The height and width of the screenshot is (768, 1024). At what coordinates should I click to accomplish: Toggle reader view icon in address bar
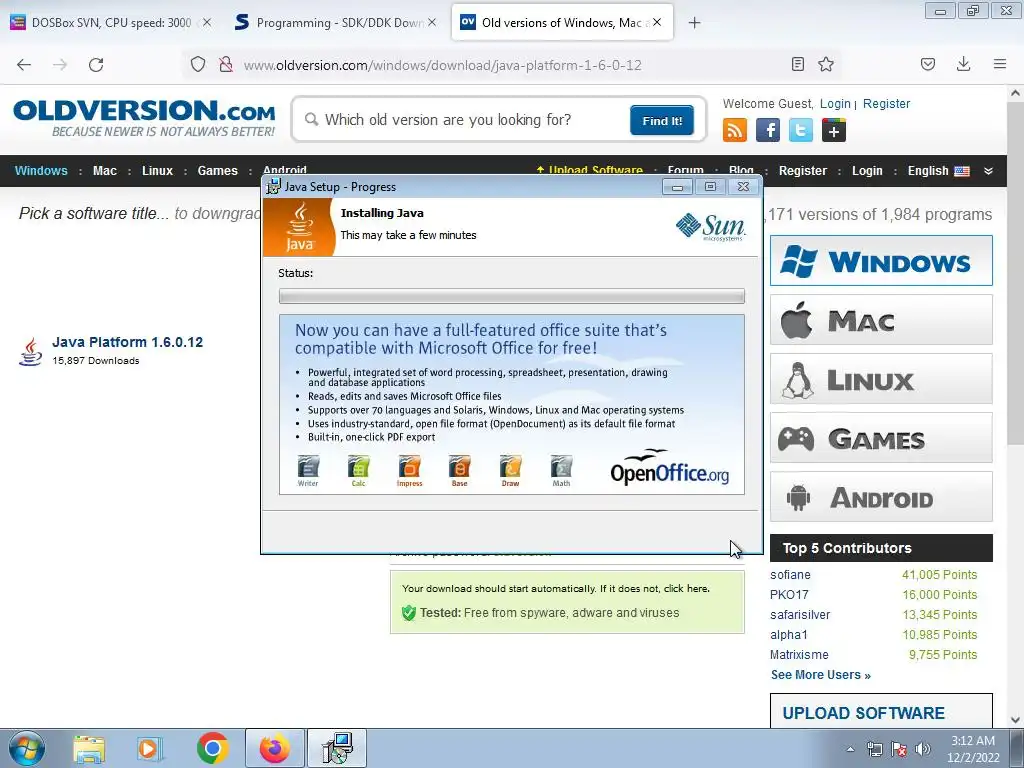(x=797, y=64)
